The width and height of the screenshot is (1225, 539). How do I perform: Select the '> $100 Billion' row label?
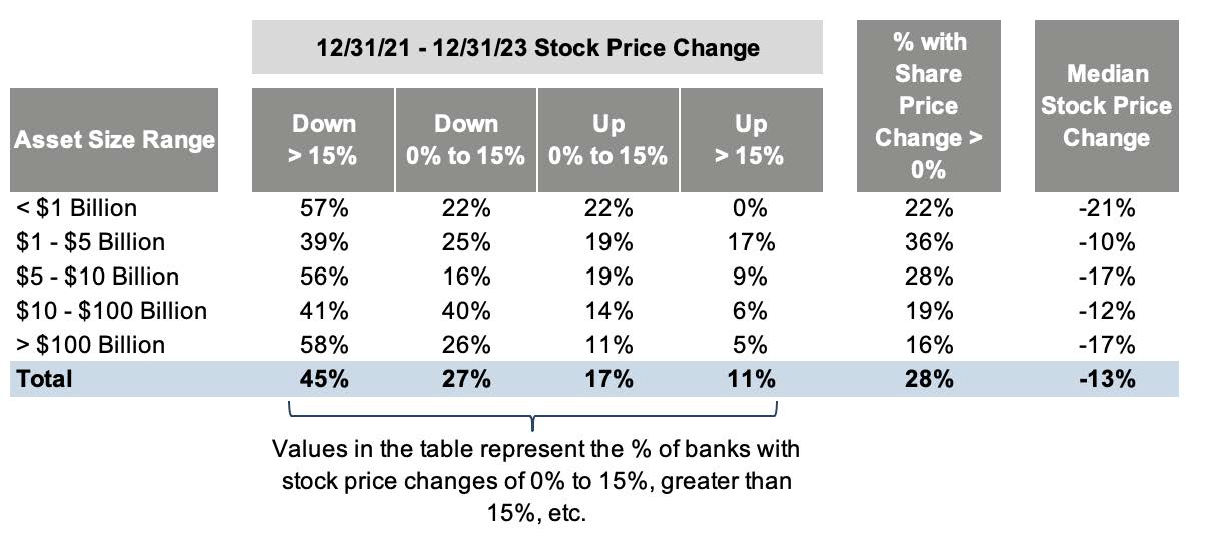(x=91, y=345)
